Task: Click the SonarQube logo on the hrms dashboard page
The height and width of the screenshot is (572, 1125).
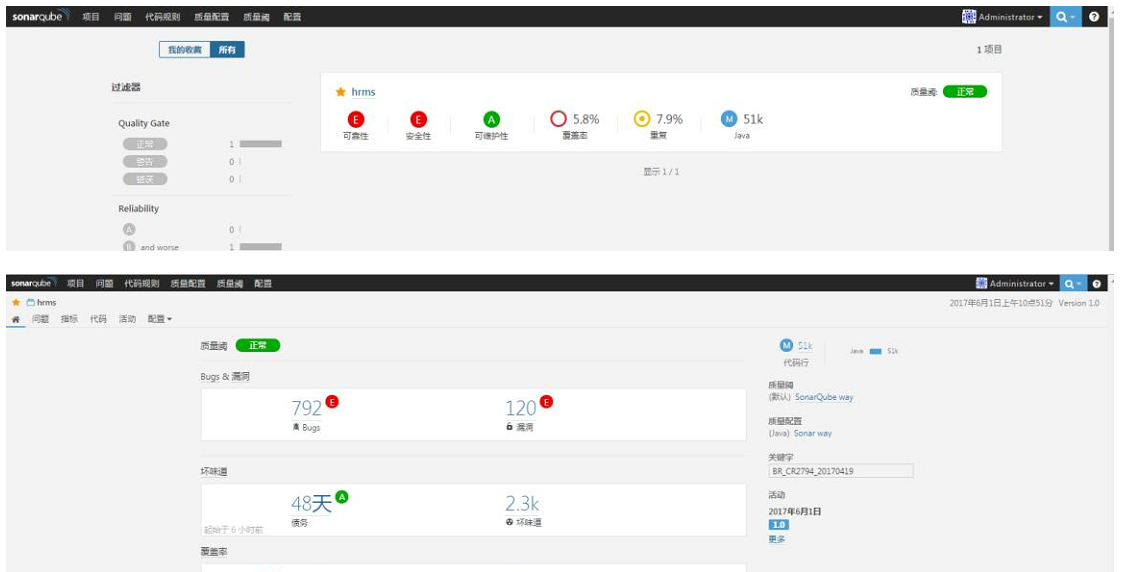Action: 33,283
